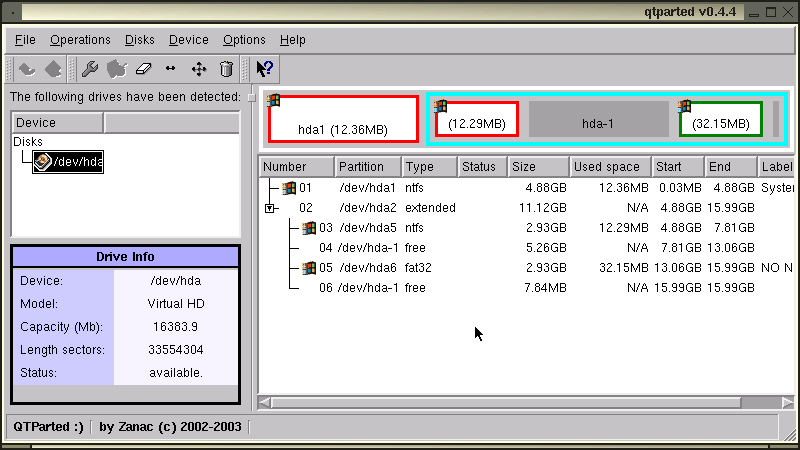Viewport: 800px width, 450px height.
Task: Open the Options menu
Action: [244, 40]
